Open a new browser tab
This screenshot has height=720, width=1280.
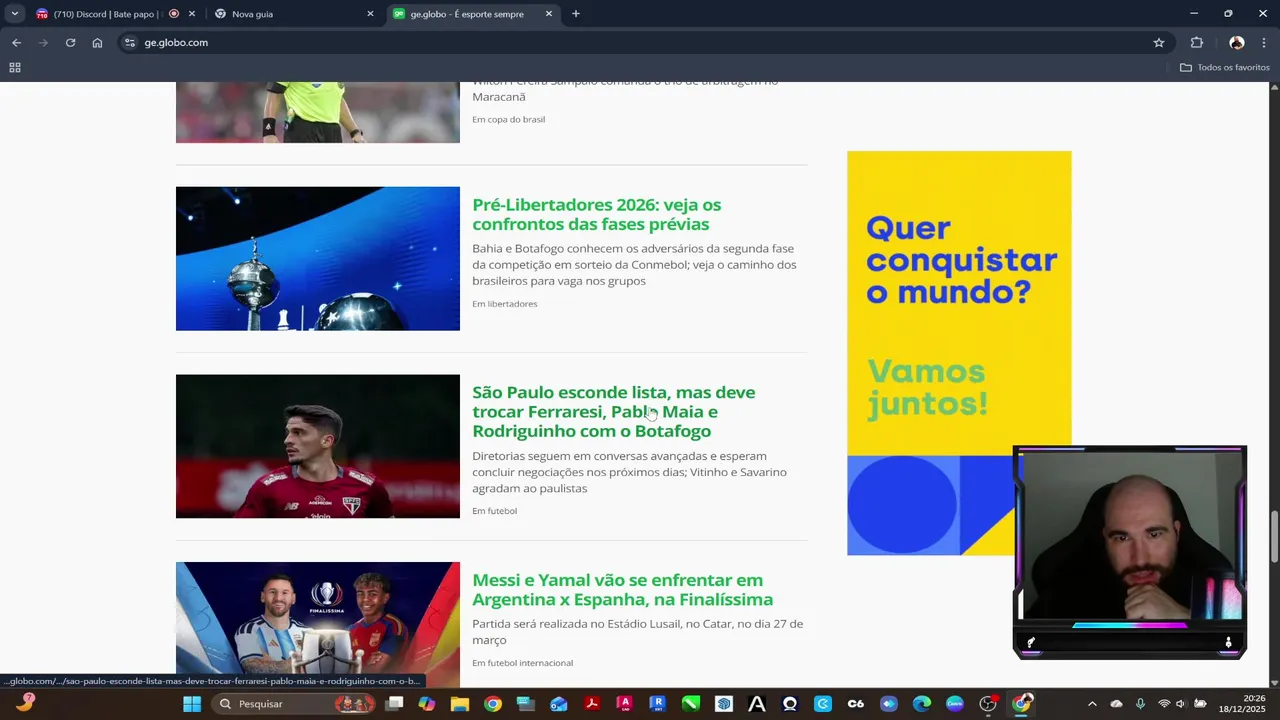click(575, 14)
